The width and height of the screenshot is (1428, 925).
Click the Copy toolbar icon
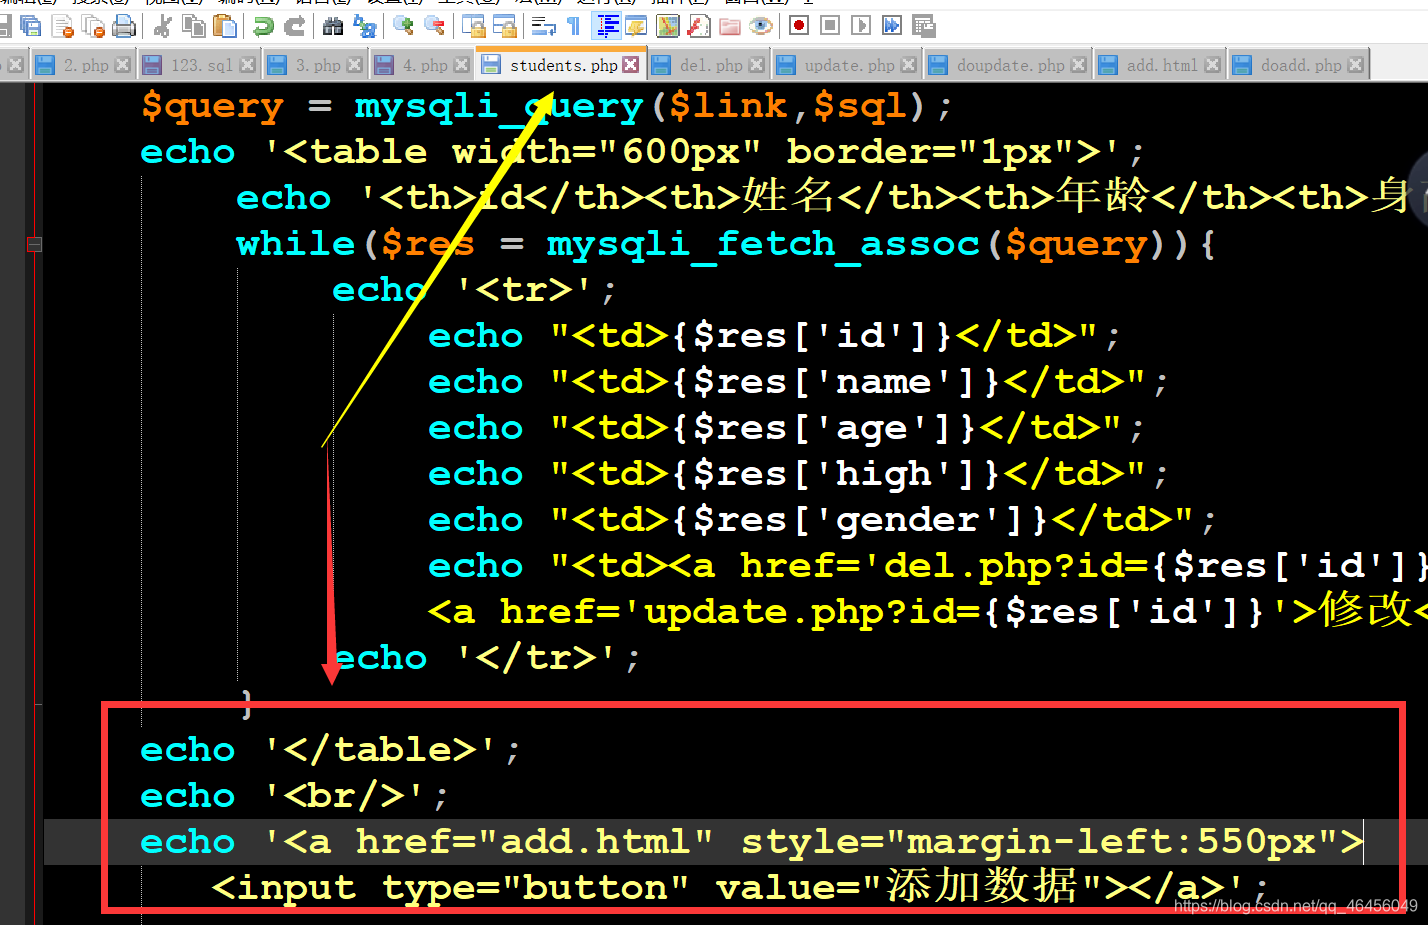click(194, 26)
